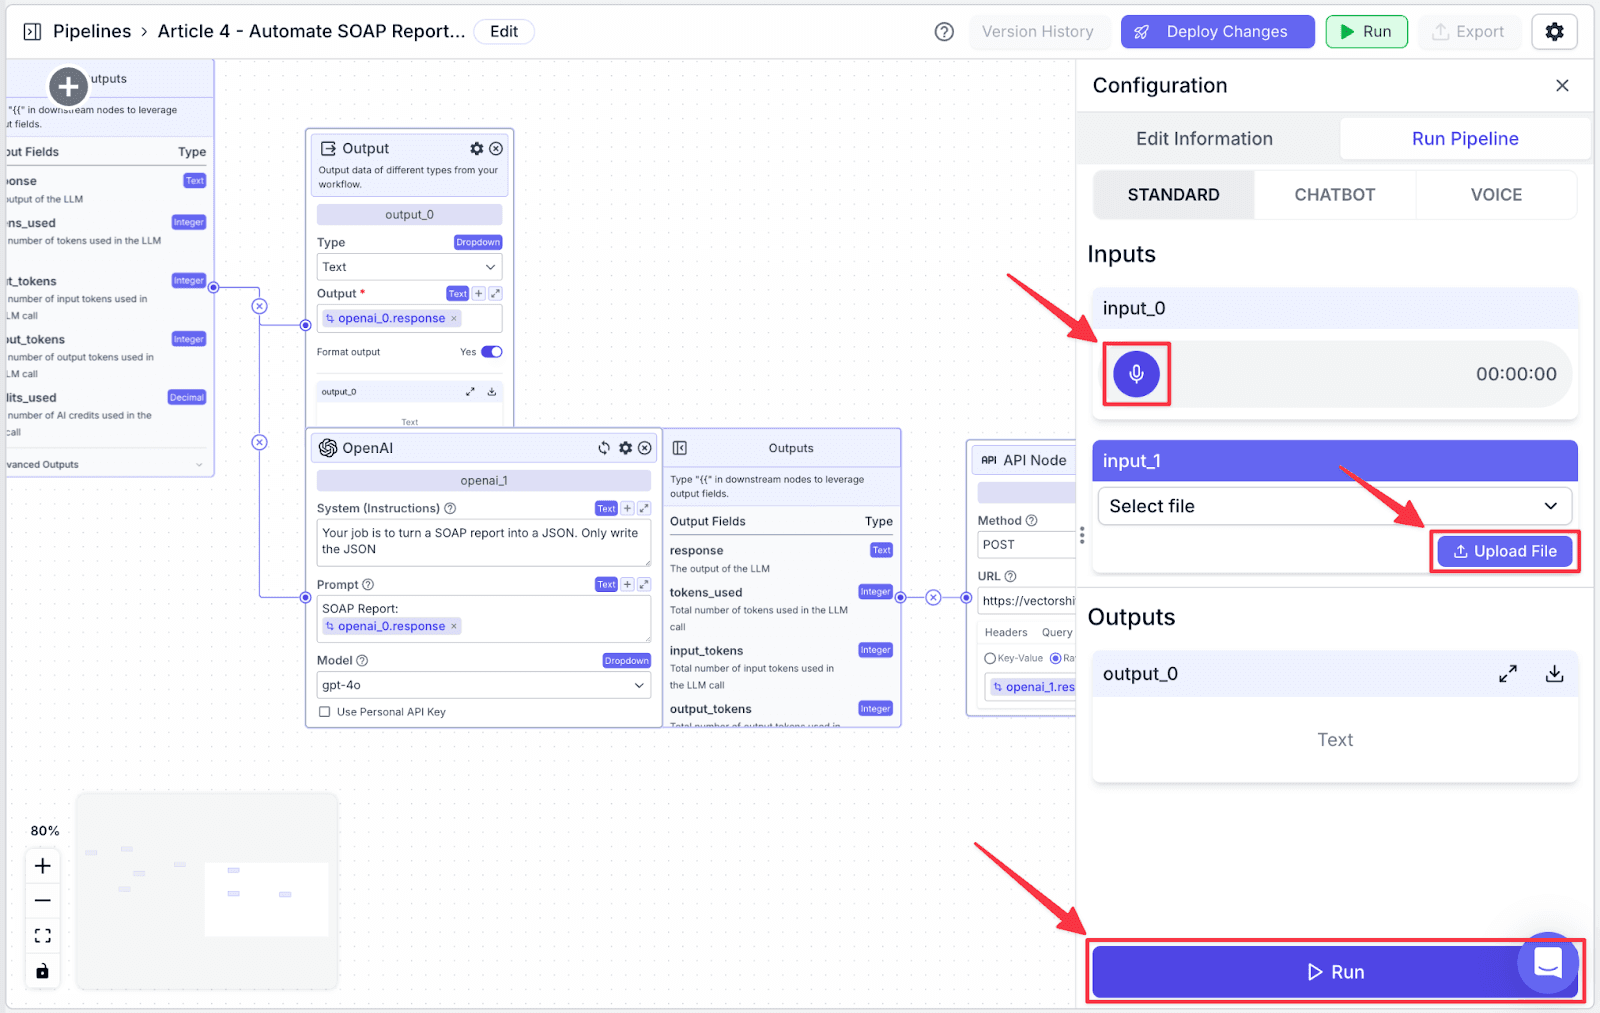Screen dimensions: 1600x1013
Task: Expand output_0 in the Configuration panel
Action: pos(1508,674)
